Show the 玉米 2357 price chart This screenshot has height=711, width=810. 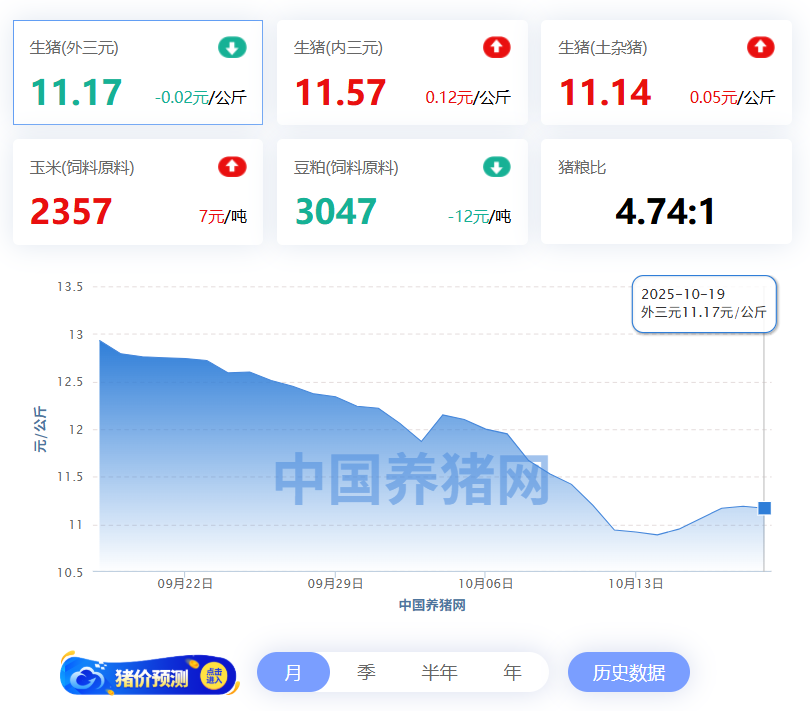[137, 192]
